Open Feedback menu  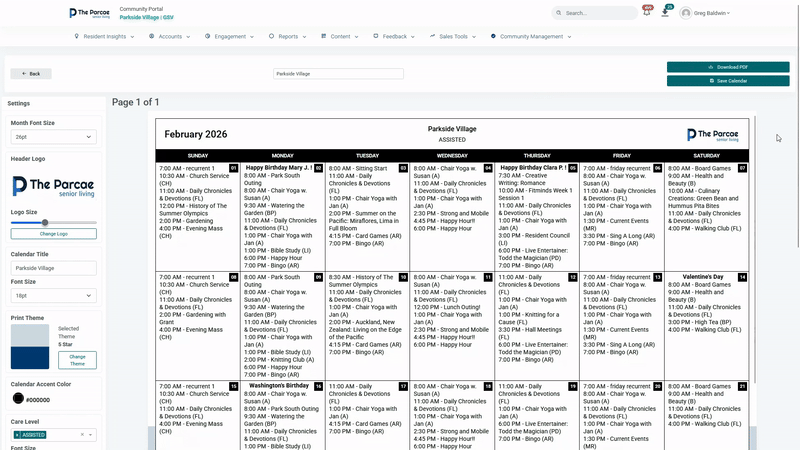tap(394, 37)
